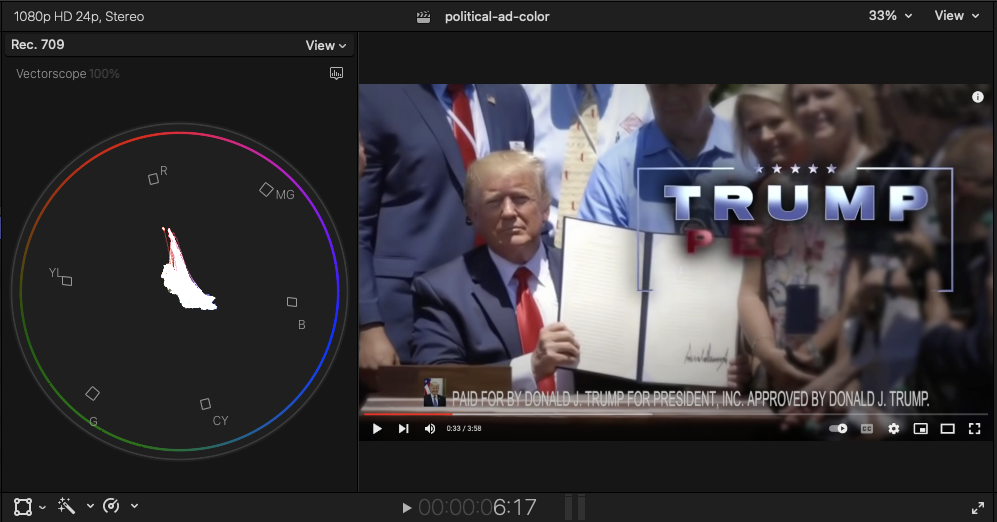997x522 pixels.
Task: Toggle closed captions on the video
Action: (867, 429)
